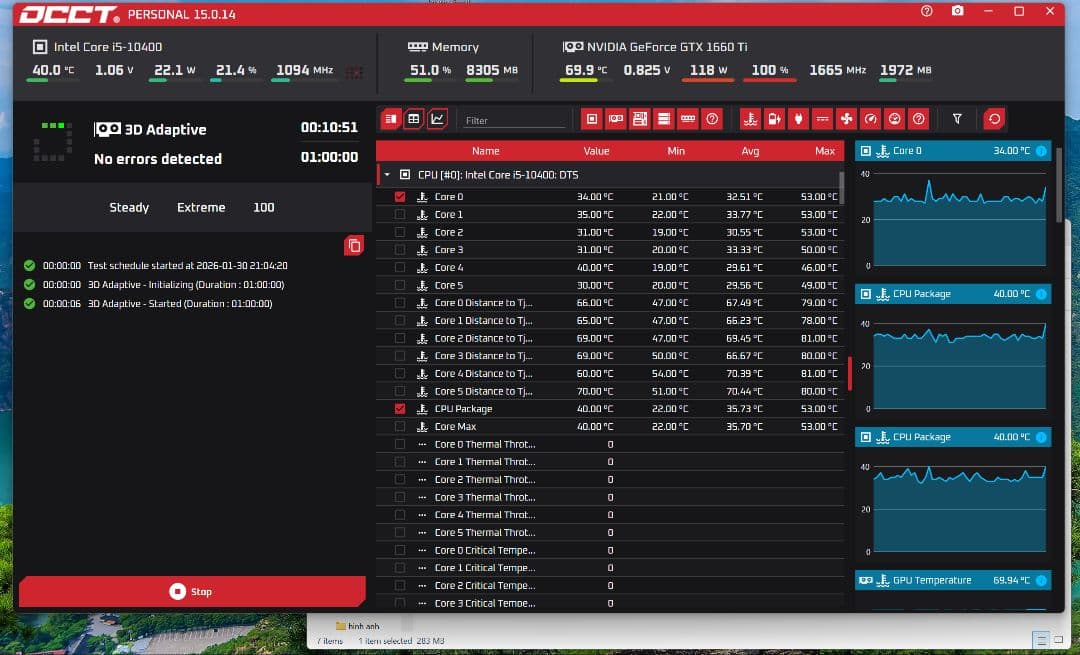Viewport: 1080px width, 655px height.
Task: Click the screenshot camera icon in title bar
Action: pyautogui.click(x=957, y=11)
